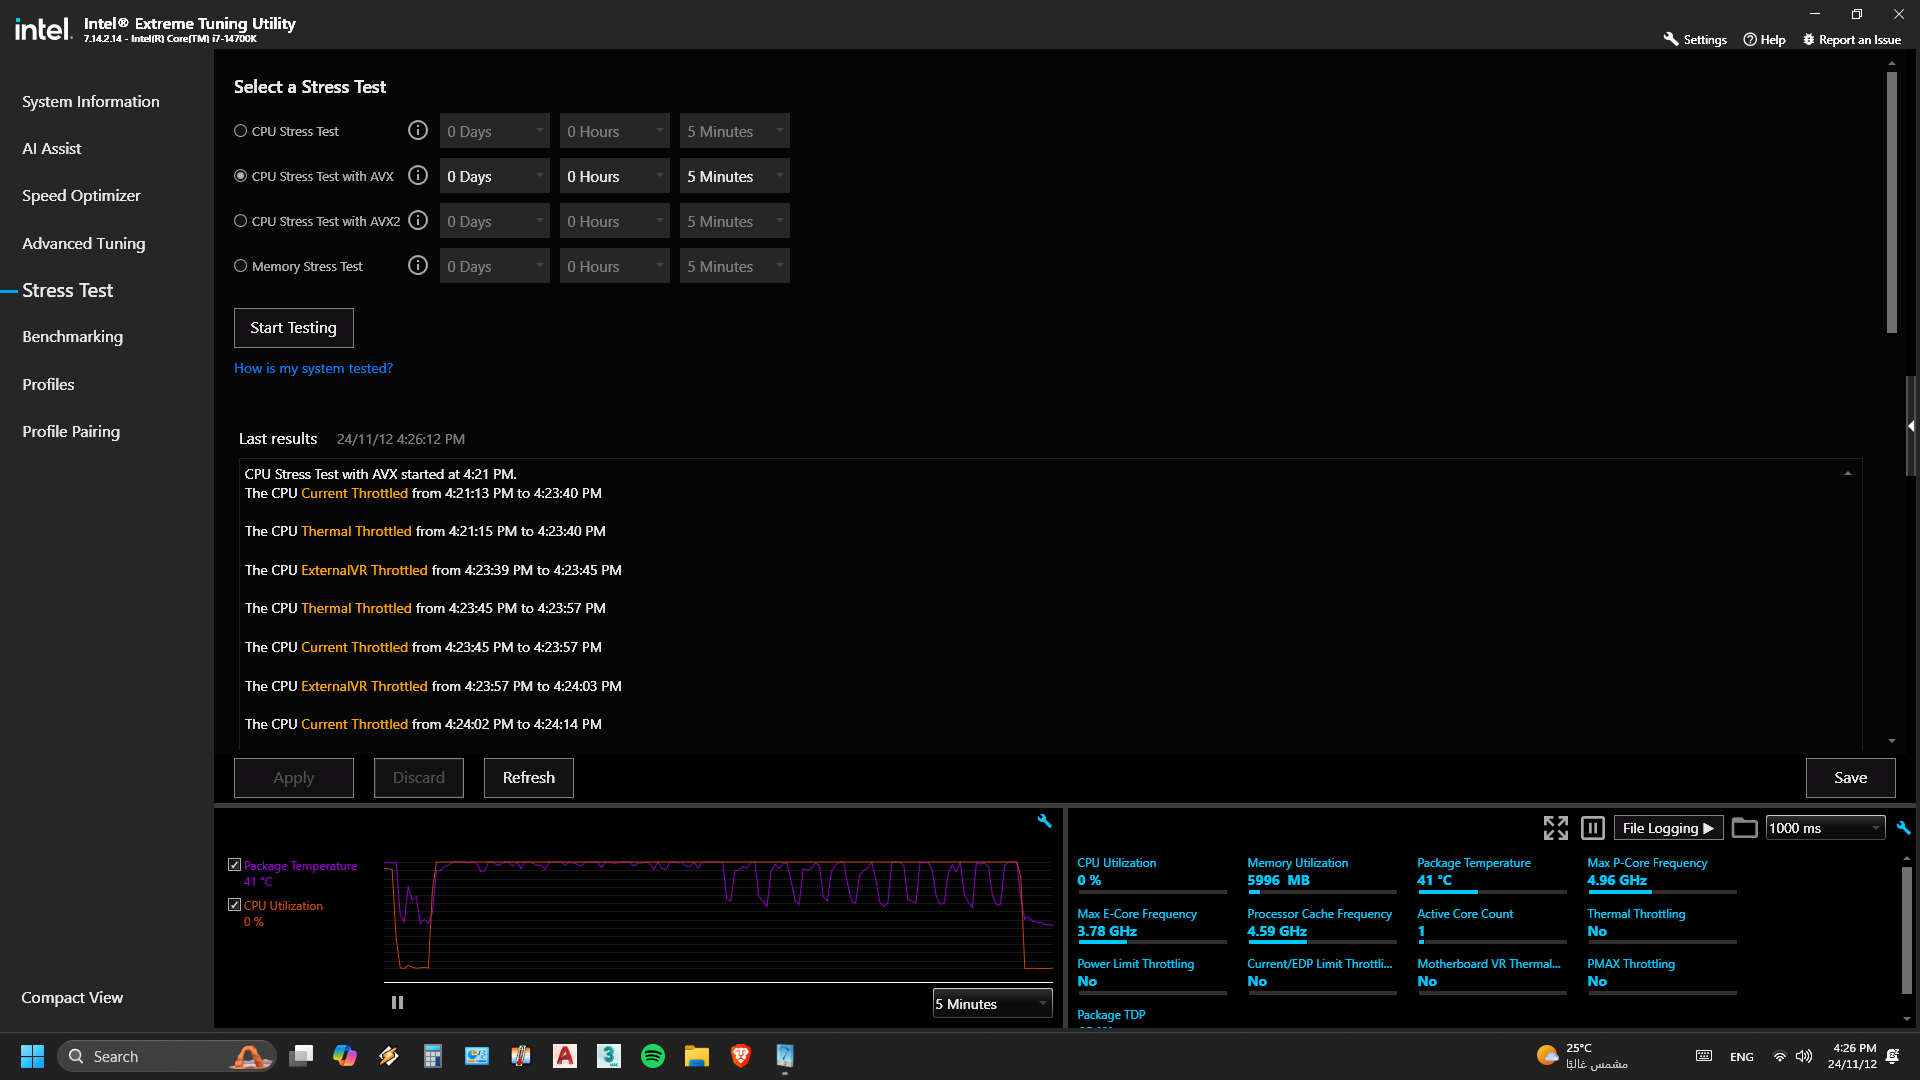Pause the system monitors panel
Image resolution: width=1920 pixels, height=1080 pixels.
click(1593, 828)
